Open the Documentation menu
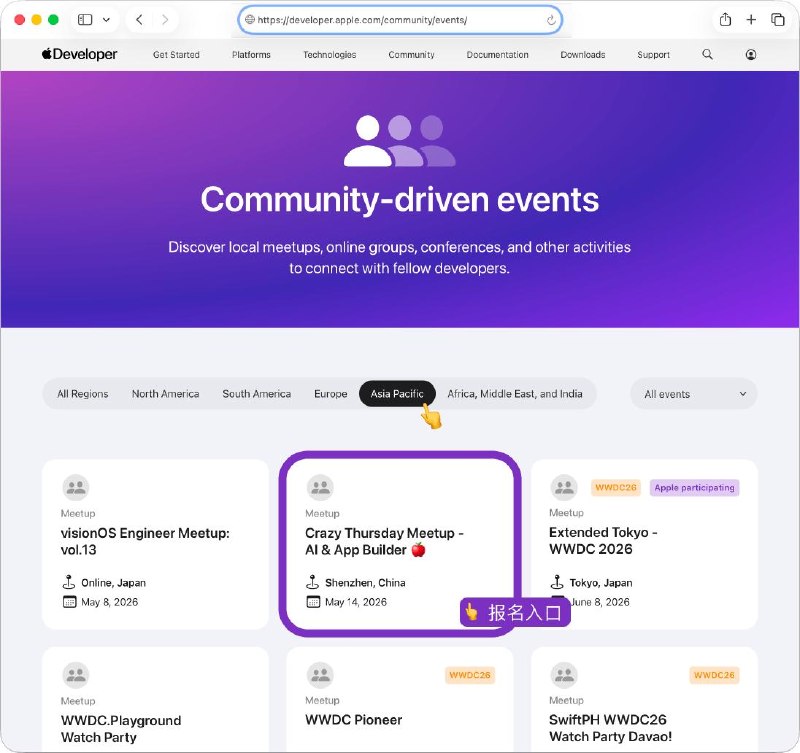The width and height of the screenshot is (800, 753). coord(497,55)
